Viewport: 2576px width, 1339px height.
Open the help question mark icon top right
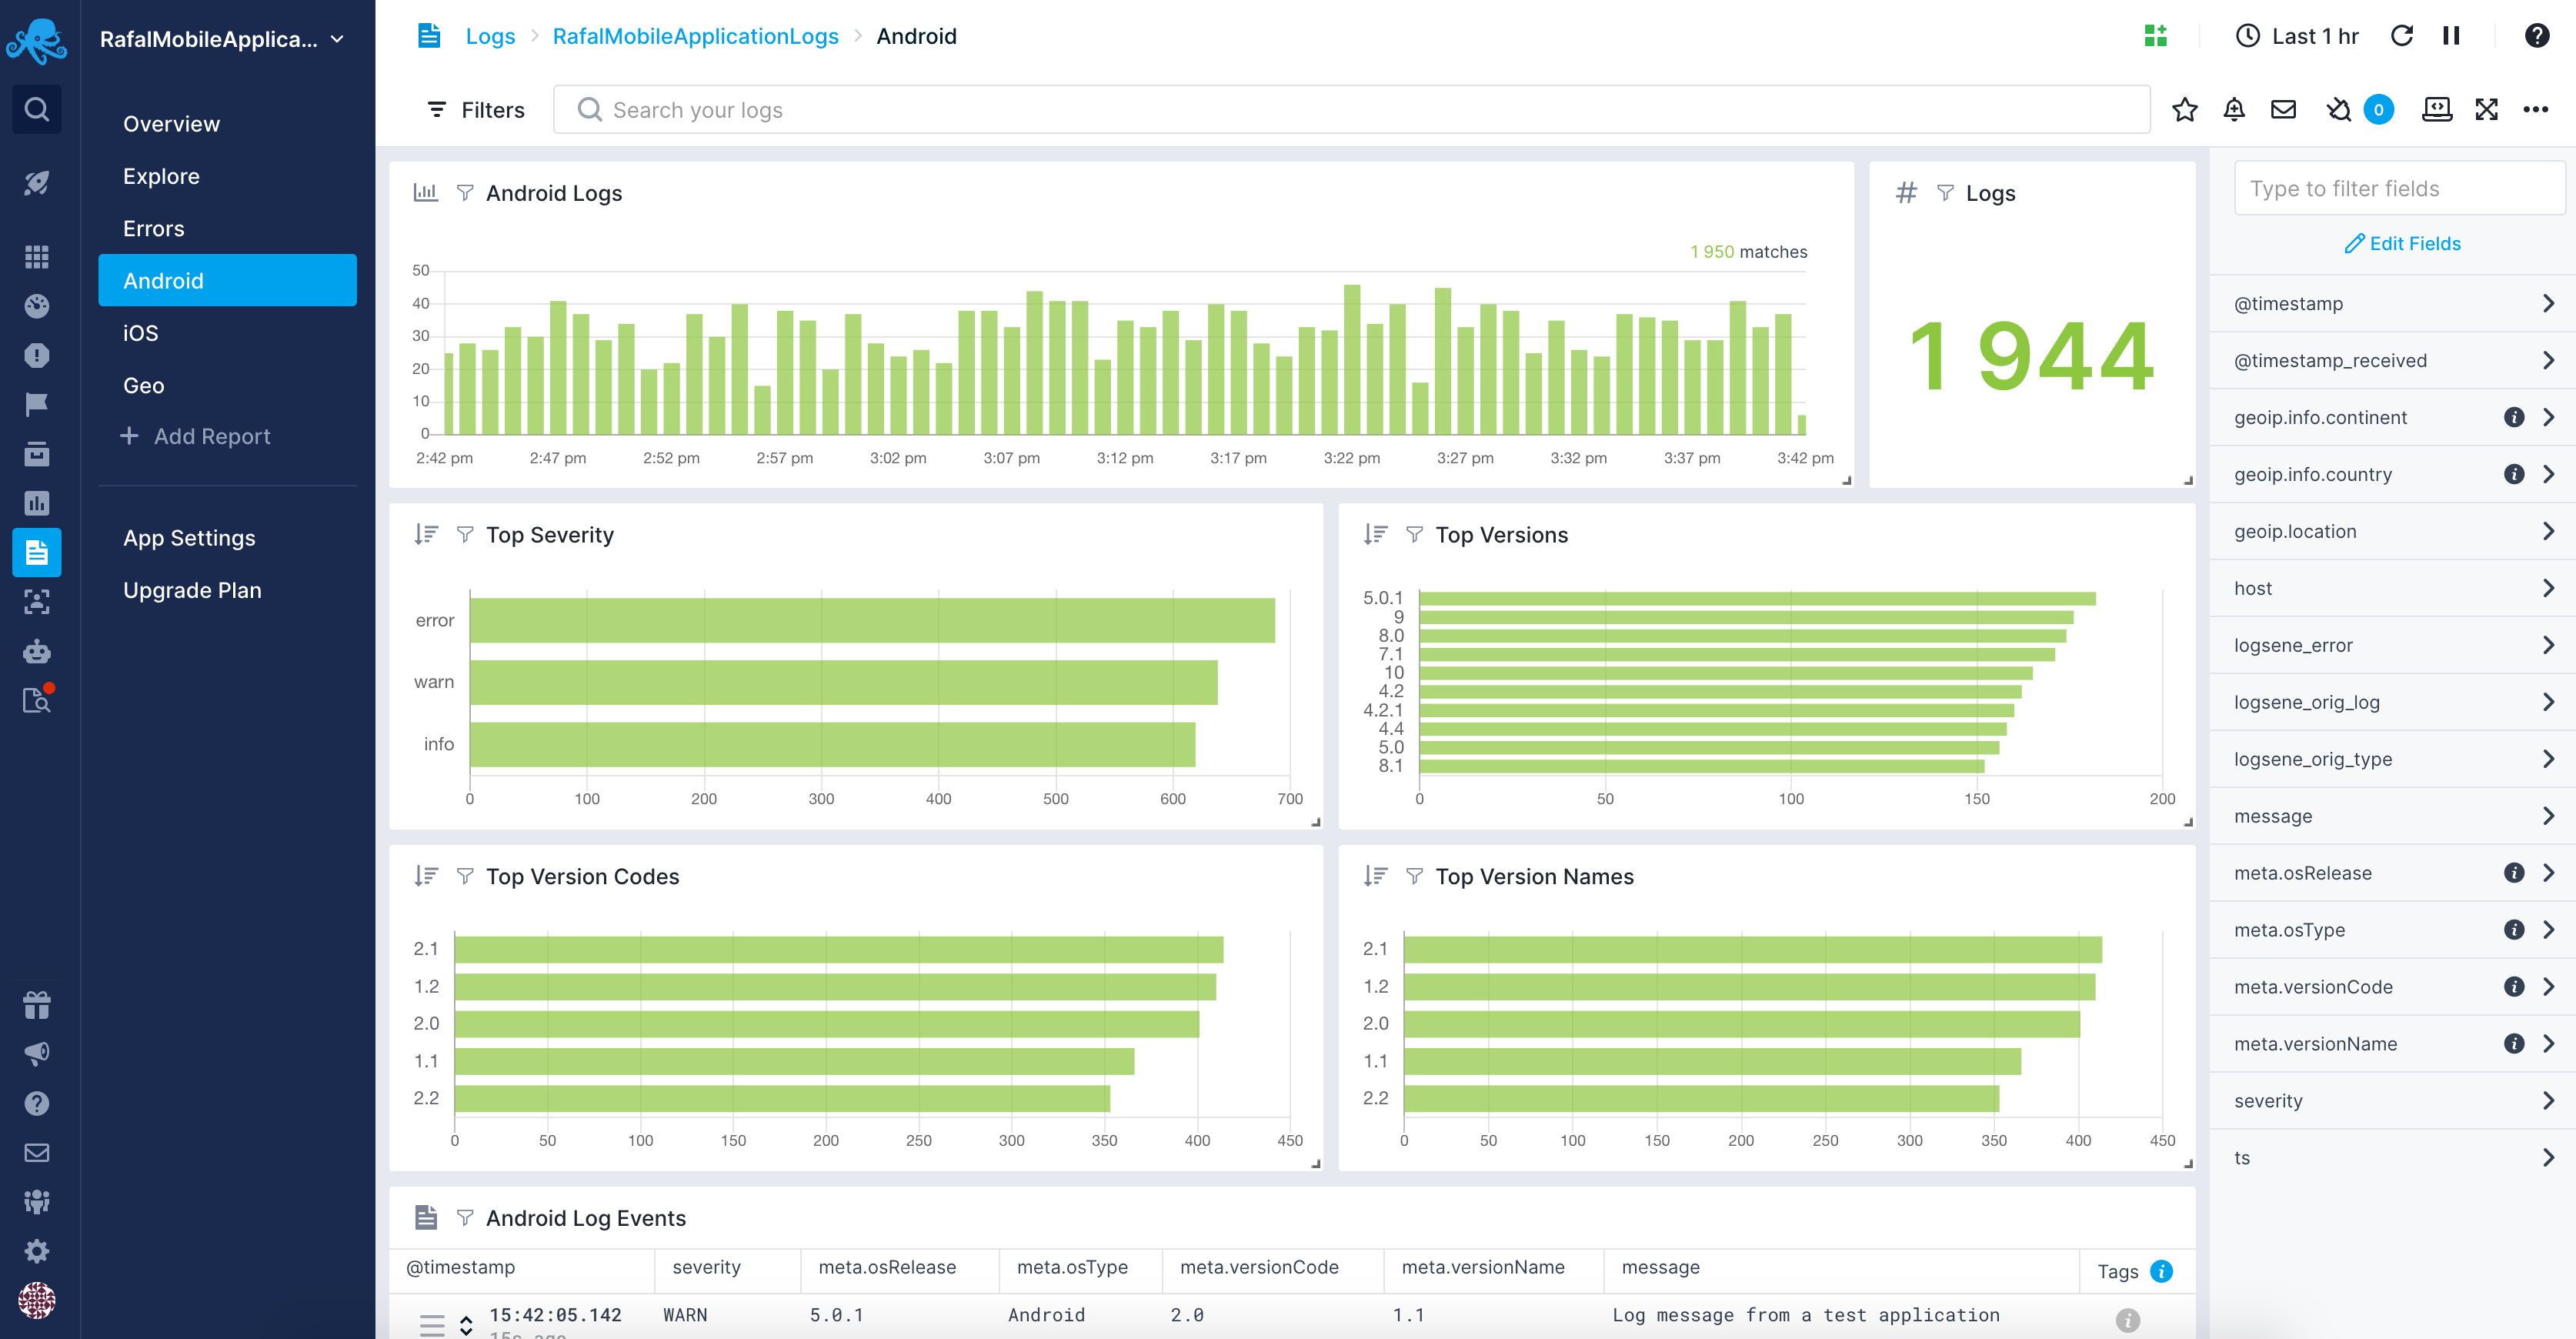[x=2536, y=36]
